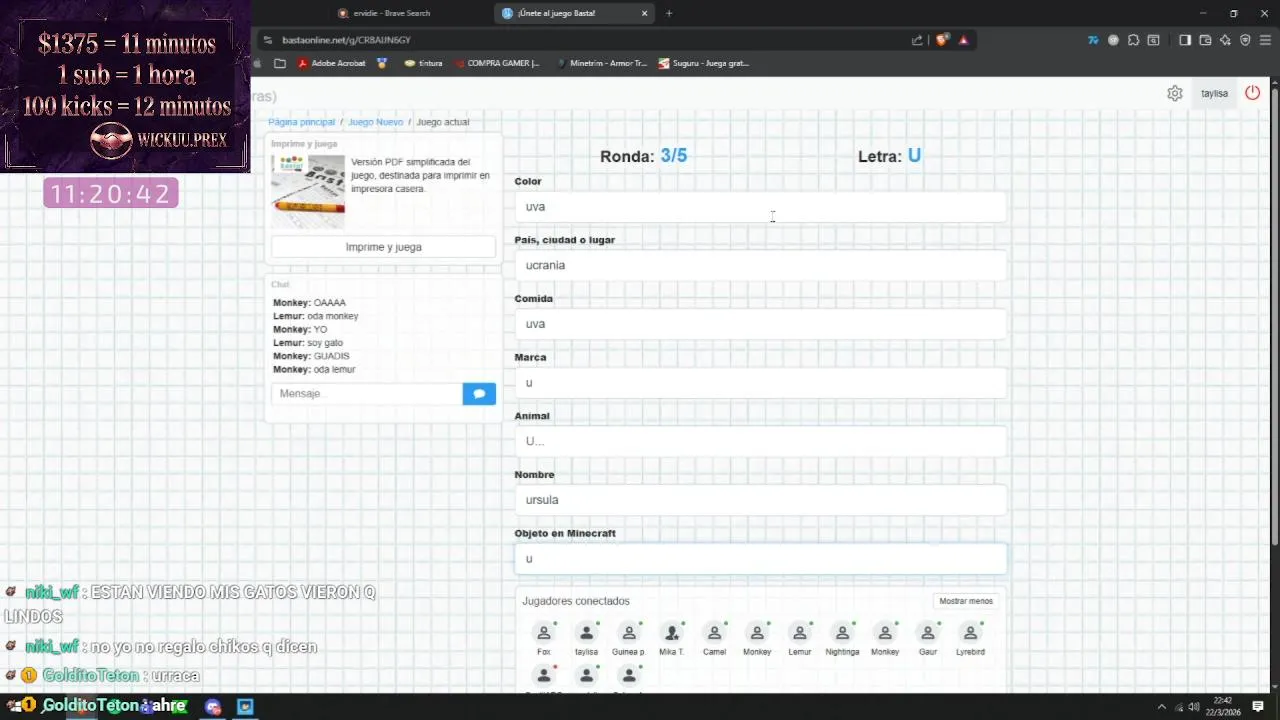Open Brave VPN shield icon
Screen dimensions: 1280x720
[1245, 40]
